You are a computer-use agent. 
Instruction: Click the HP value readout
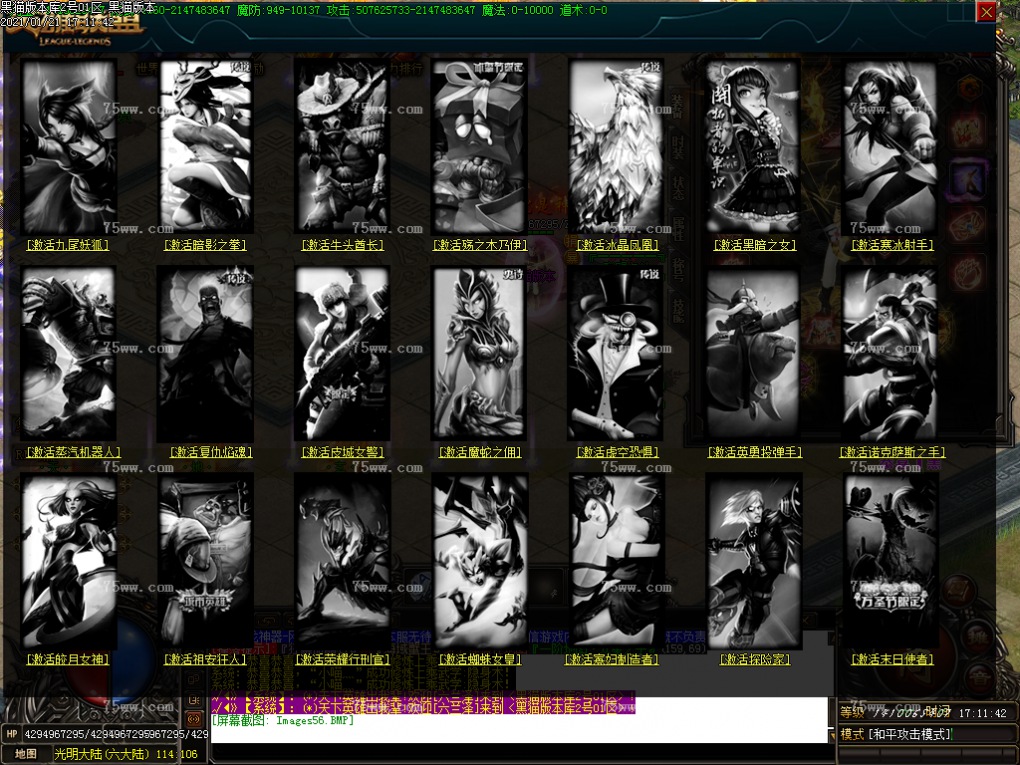click(x=116, y=734)
